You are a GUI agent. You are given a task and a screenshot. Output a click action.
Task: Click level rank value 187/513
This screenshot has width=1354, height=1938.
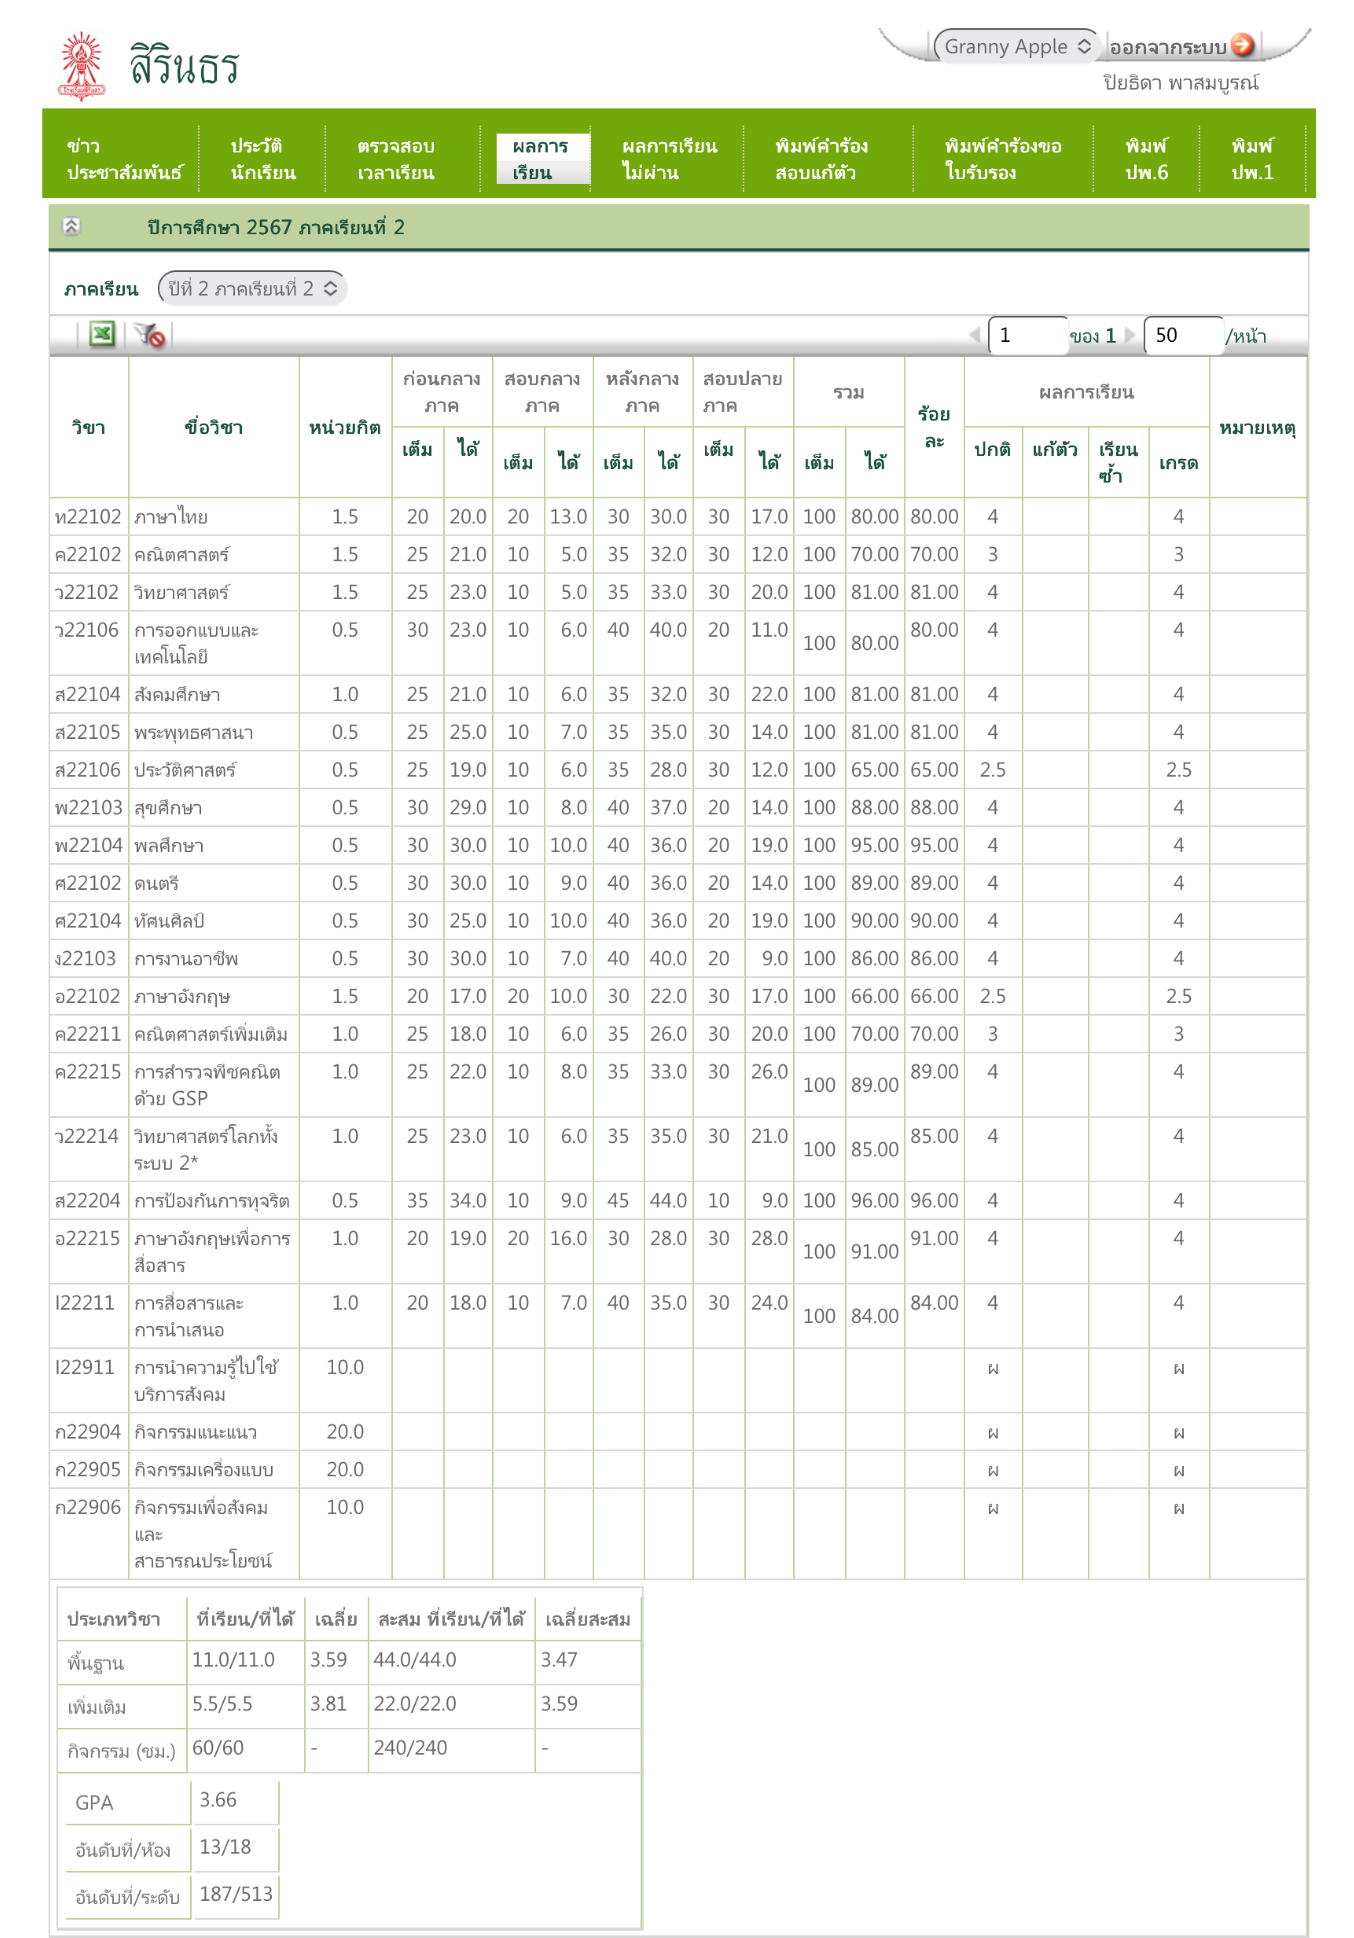[236, 1894]
